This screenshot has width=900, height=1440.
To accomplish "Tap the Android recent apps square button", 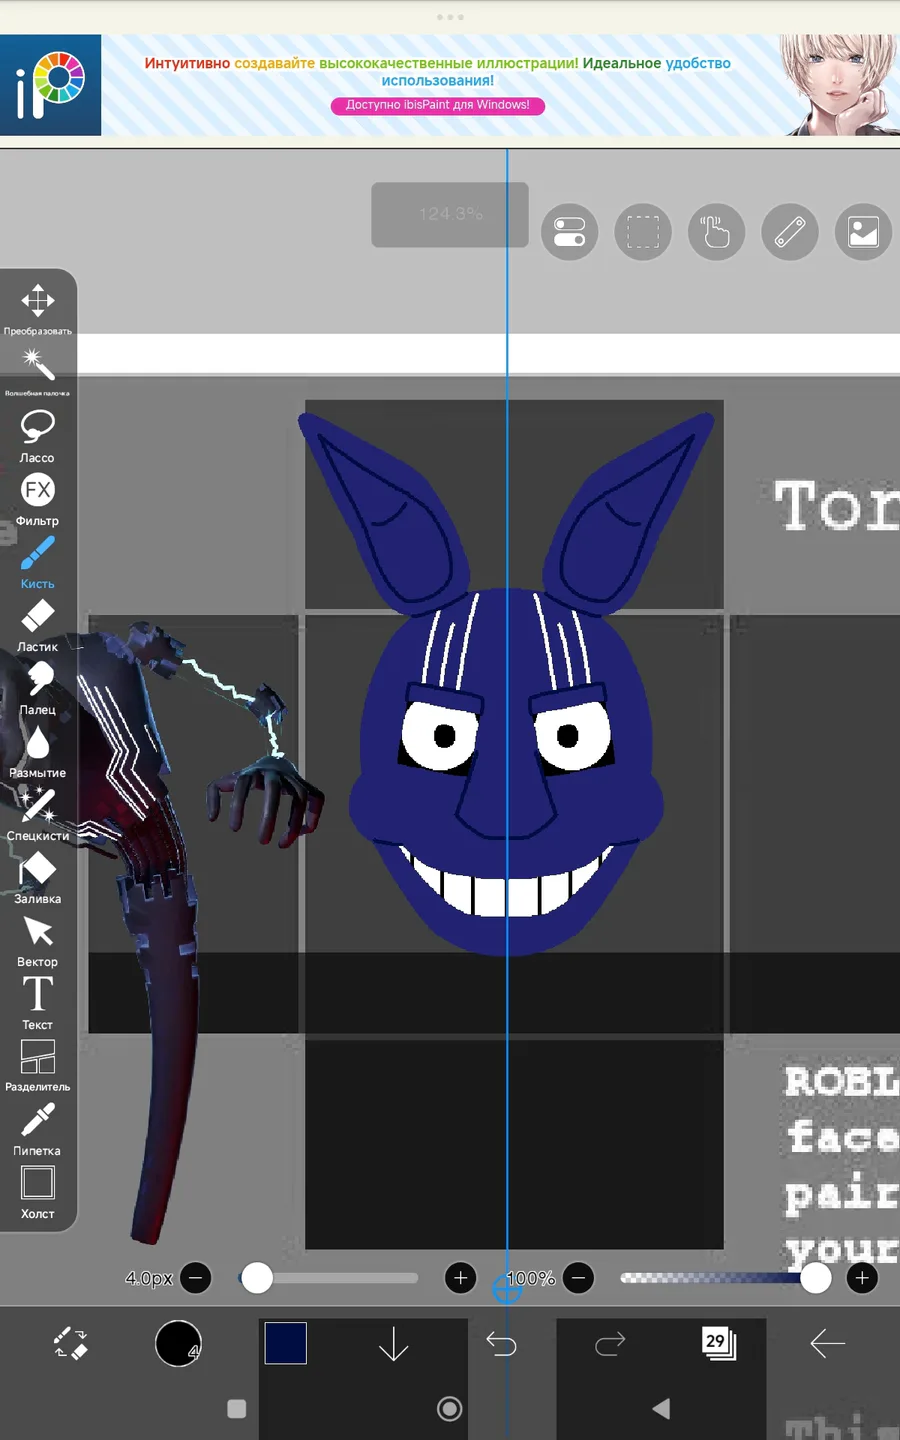I will 237,1409.
